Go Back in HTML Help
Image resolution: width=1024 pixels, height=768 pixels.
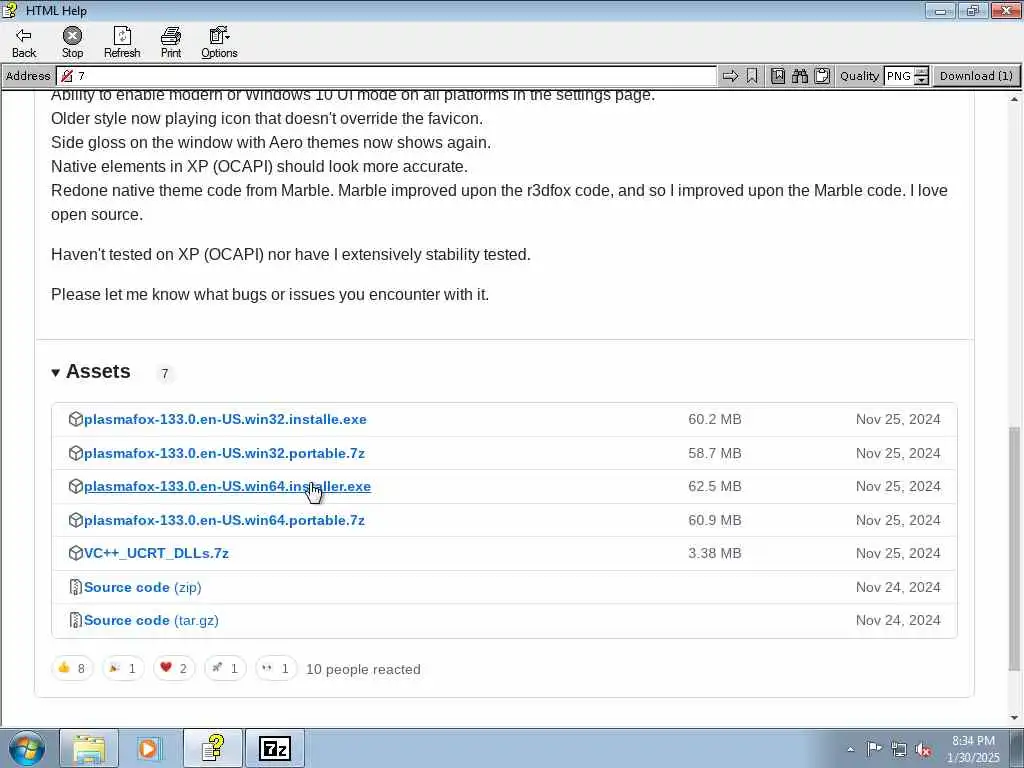[24, 43]
